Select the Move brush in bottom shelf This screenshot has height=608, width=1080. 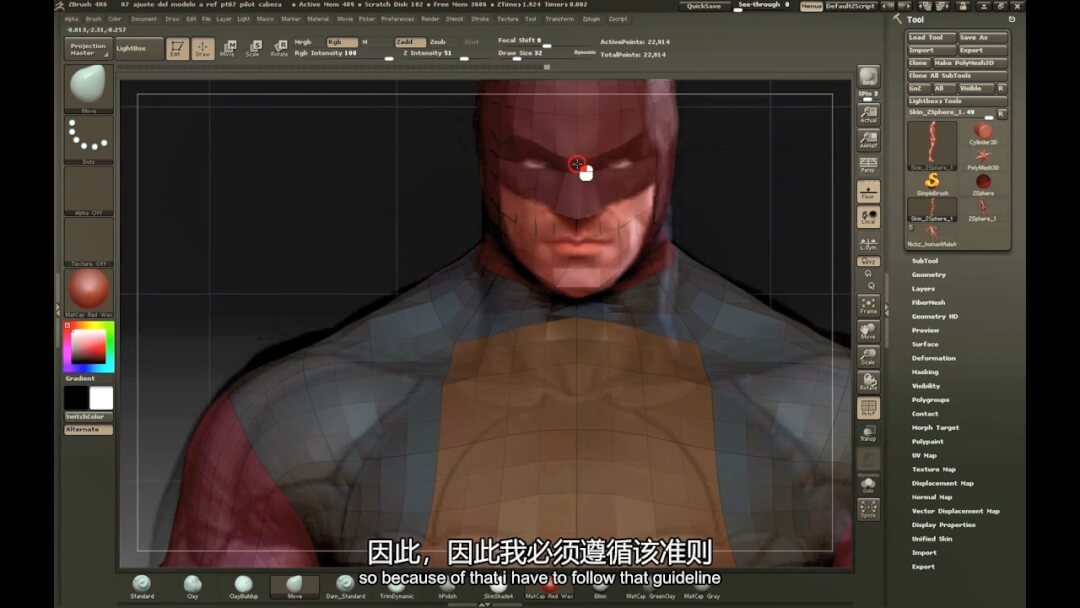294,587
